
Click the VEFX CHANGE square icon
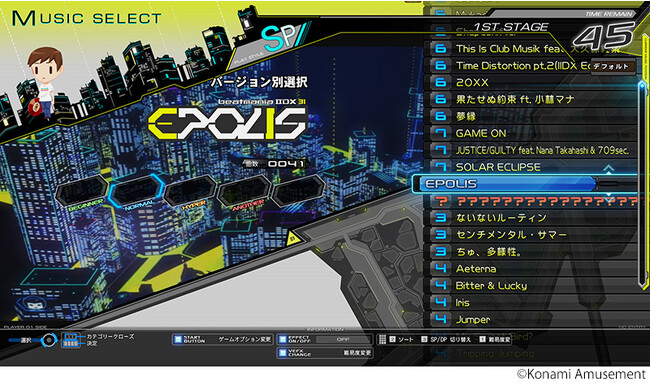pos(282,353)
